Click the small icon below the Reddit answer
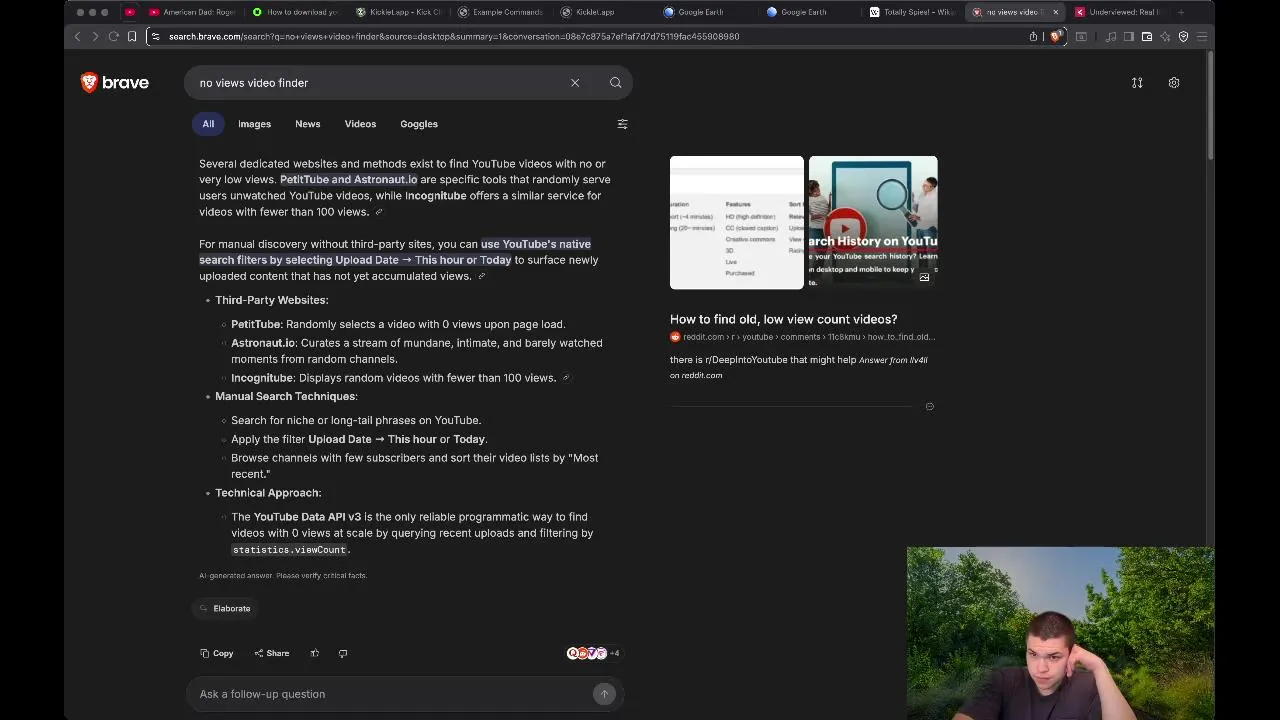The width and height of the screenshot is (1280, 720). [929, 406]
